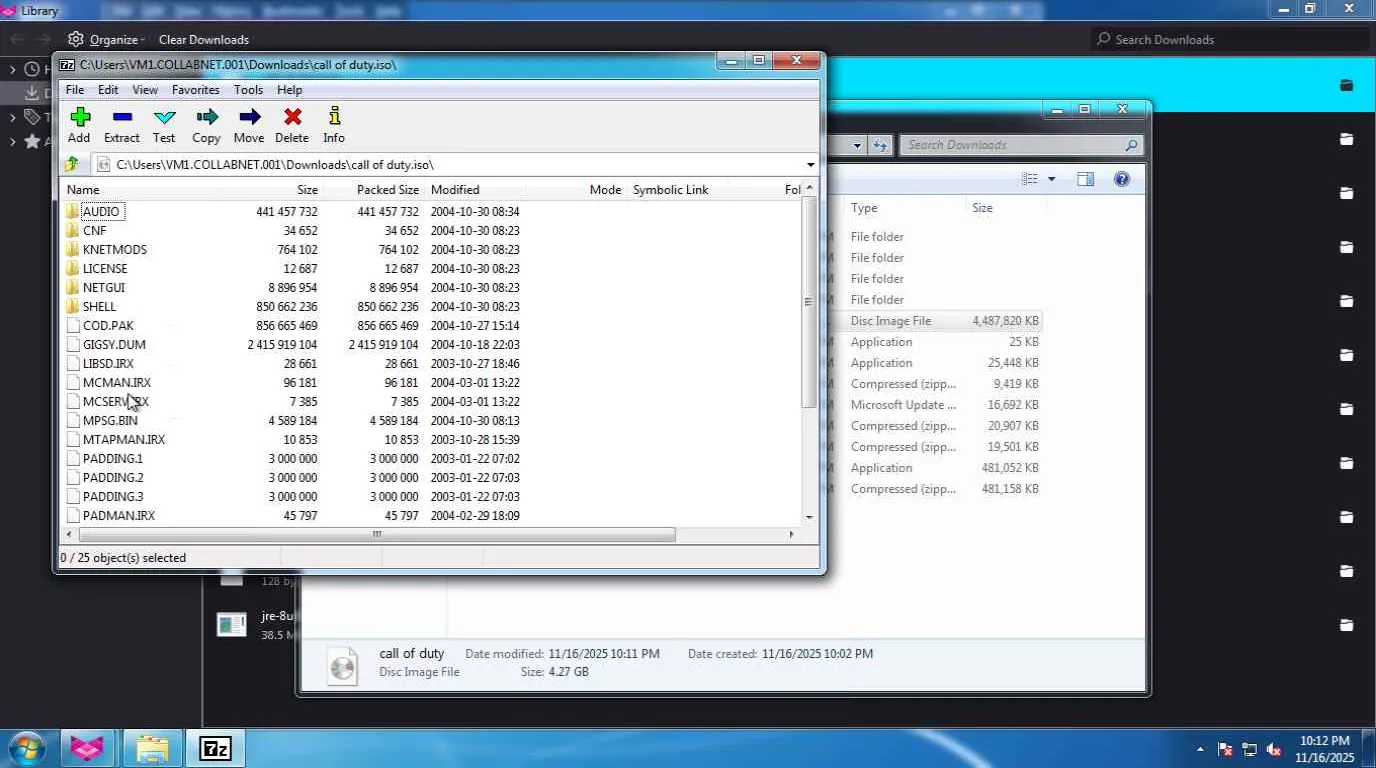The height and width of the screenshot is (768, 1376).
Task: Click the Add toolbar icon in 7-Zip
Action: click(x=80, y=117)
